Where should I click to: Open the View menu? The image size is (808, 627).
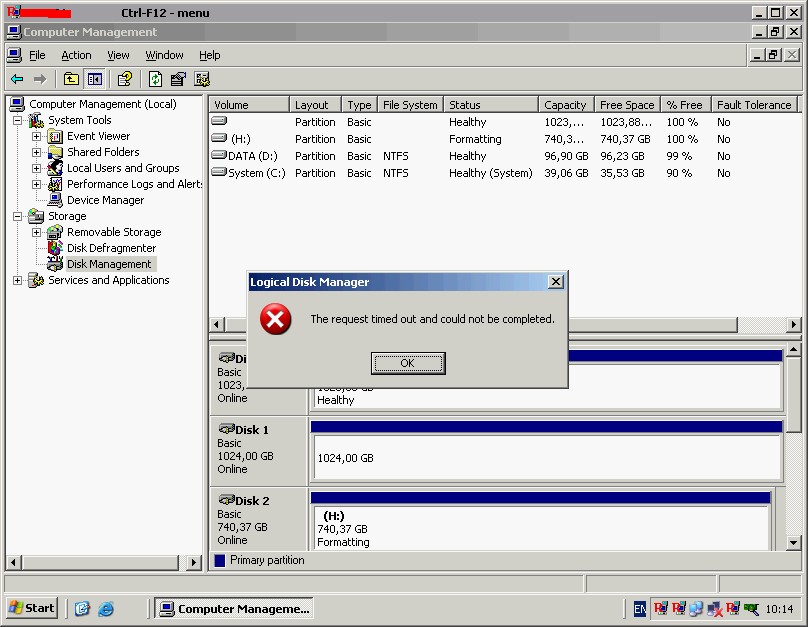[x=118, y=55]
